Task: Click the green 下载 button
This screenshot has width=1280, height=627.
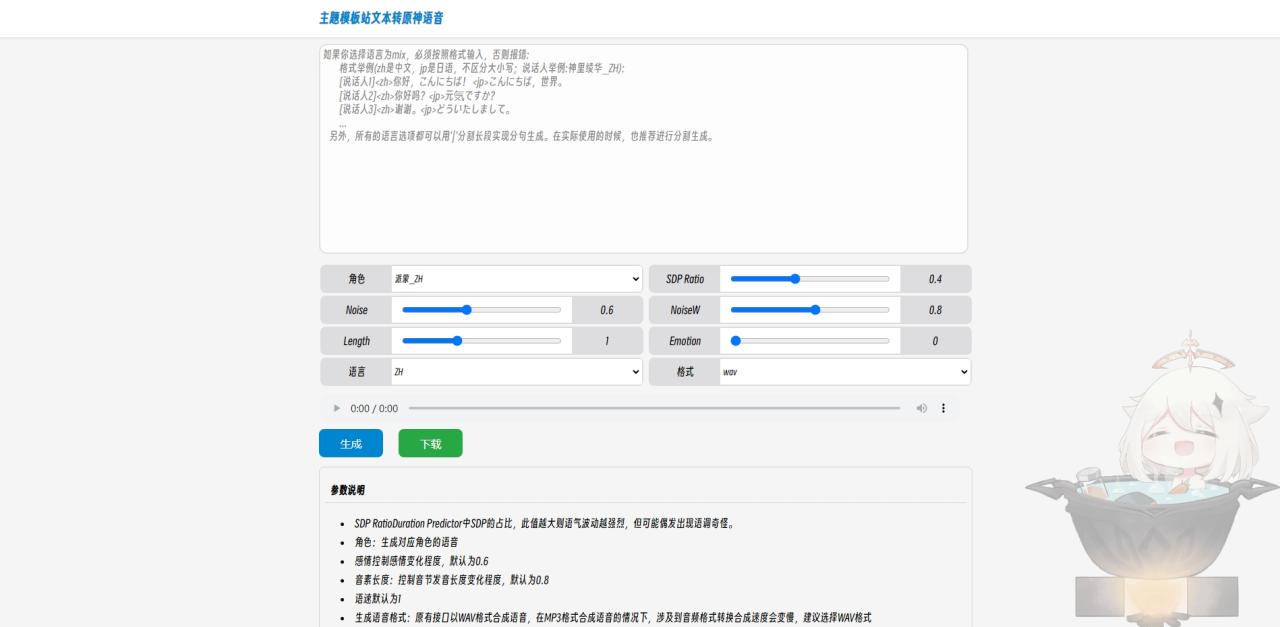Action: (430, 443)
